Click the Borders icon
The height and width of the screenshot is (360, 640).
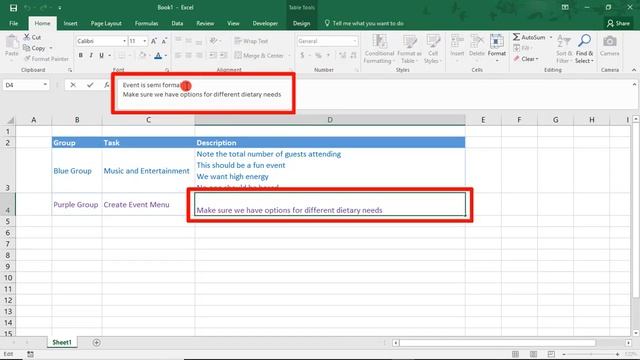122,55
